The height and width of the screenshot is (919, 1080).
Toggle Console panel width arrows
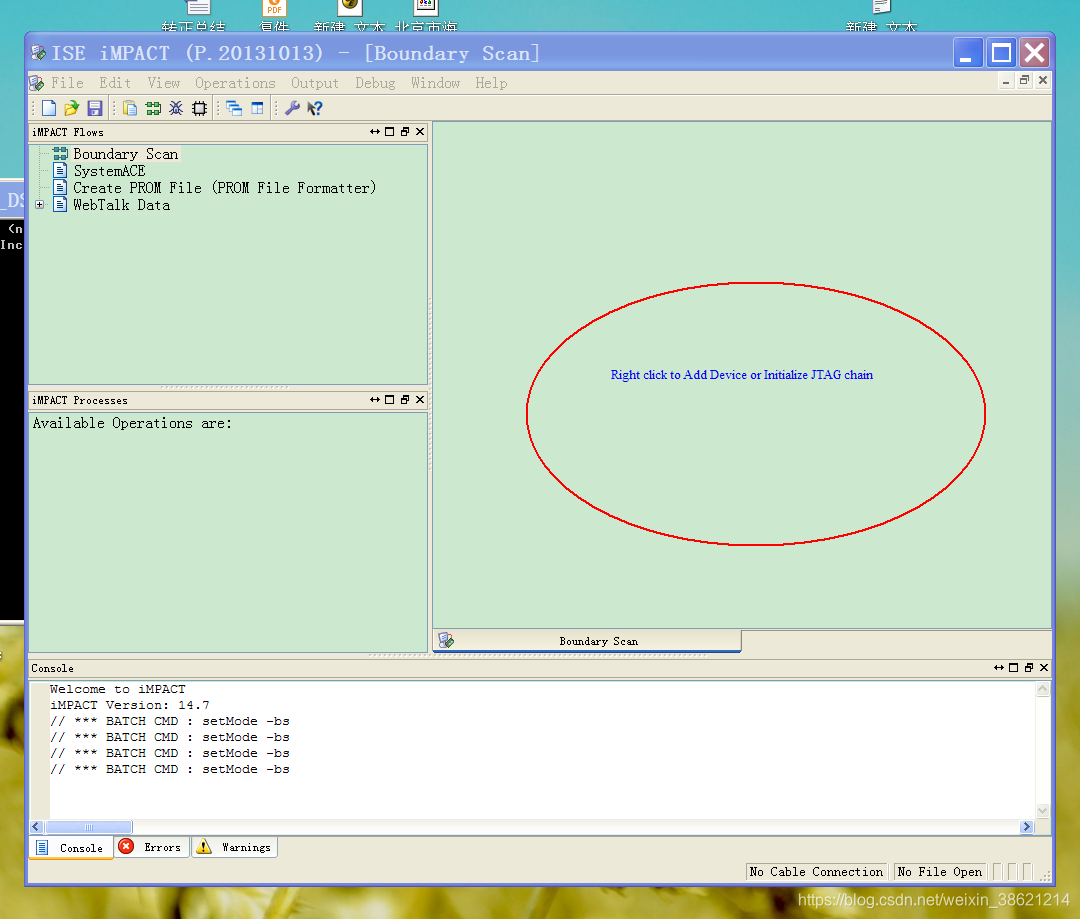[999, 668]
